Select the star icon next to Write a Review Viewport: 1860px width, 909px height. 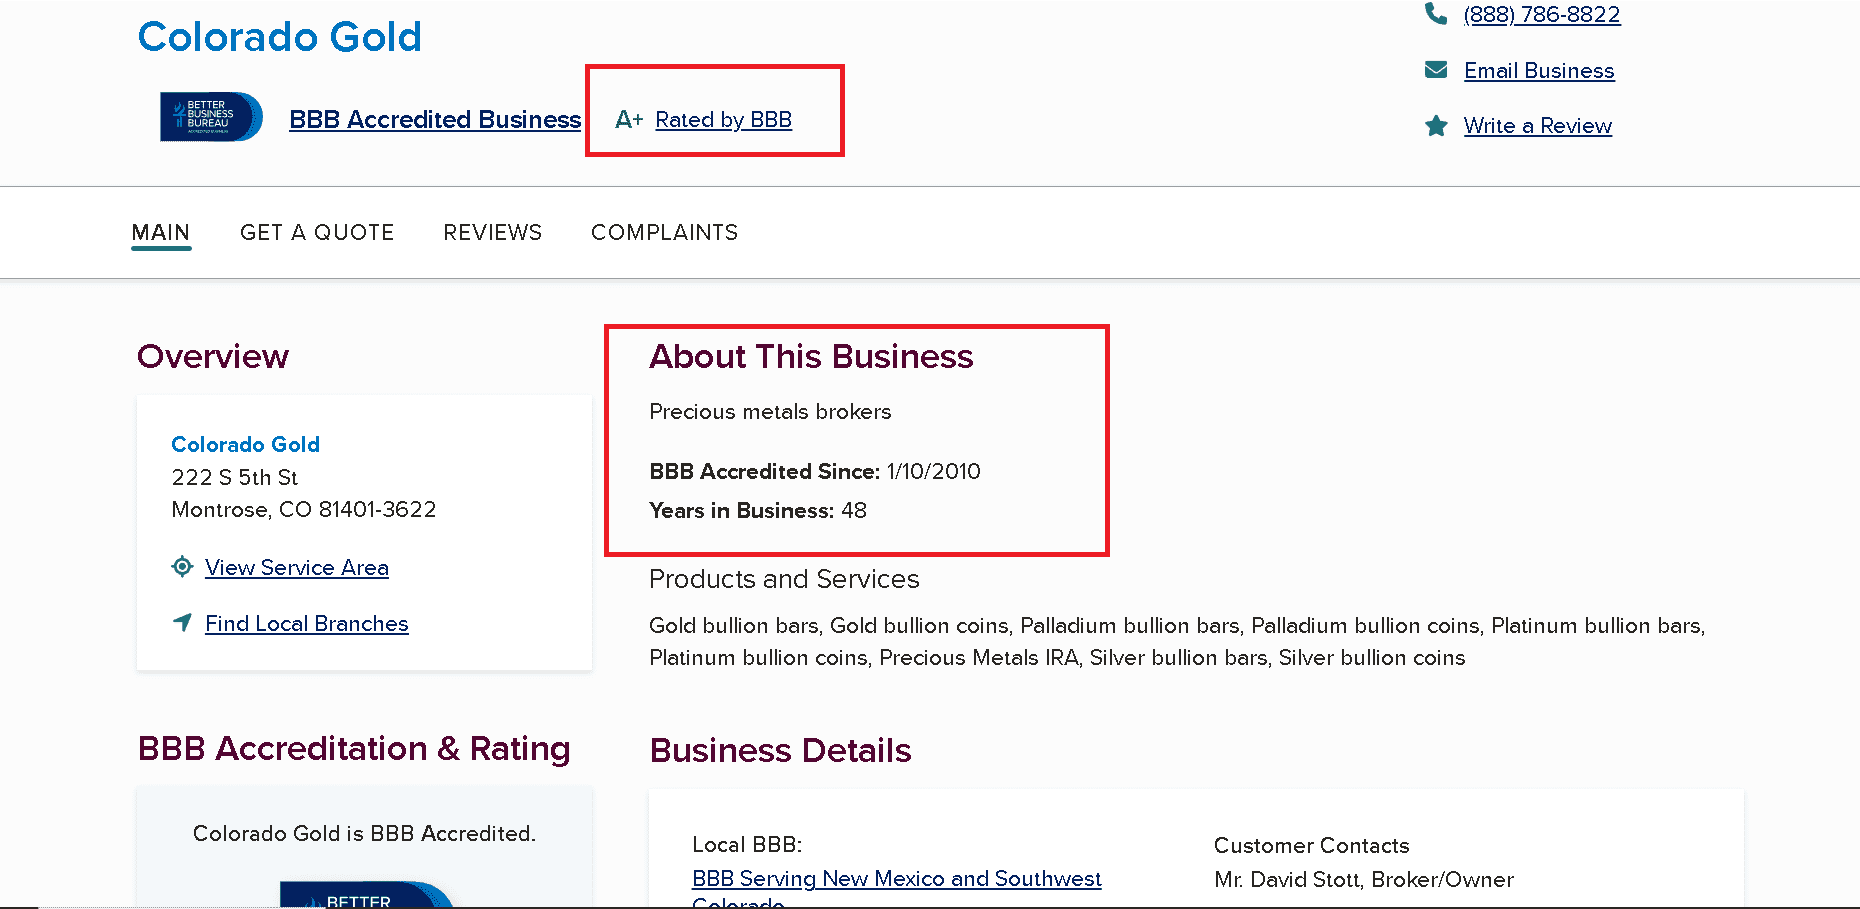1437,125
